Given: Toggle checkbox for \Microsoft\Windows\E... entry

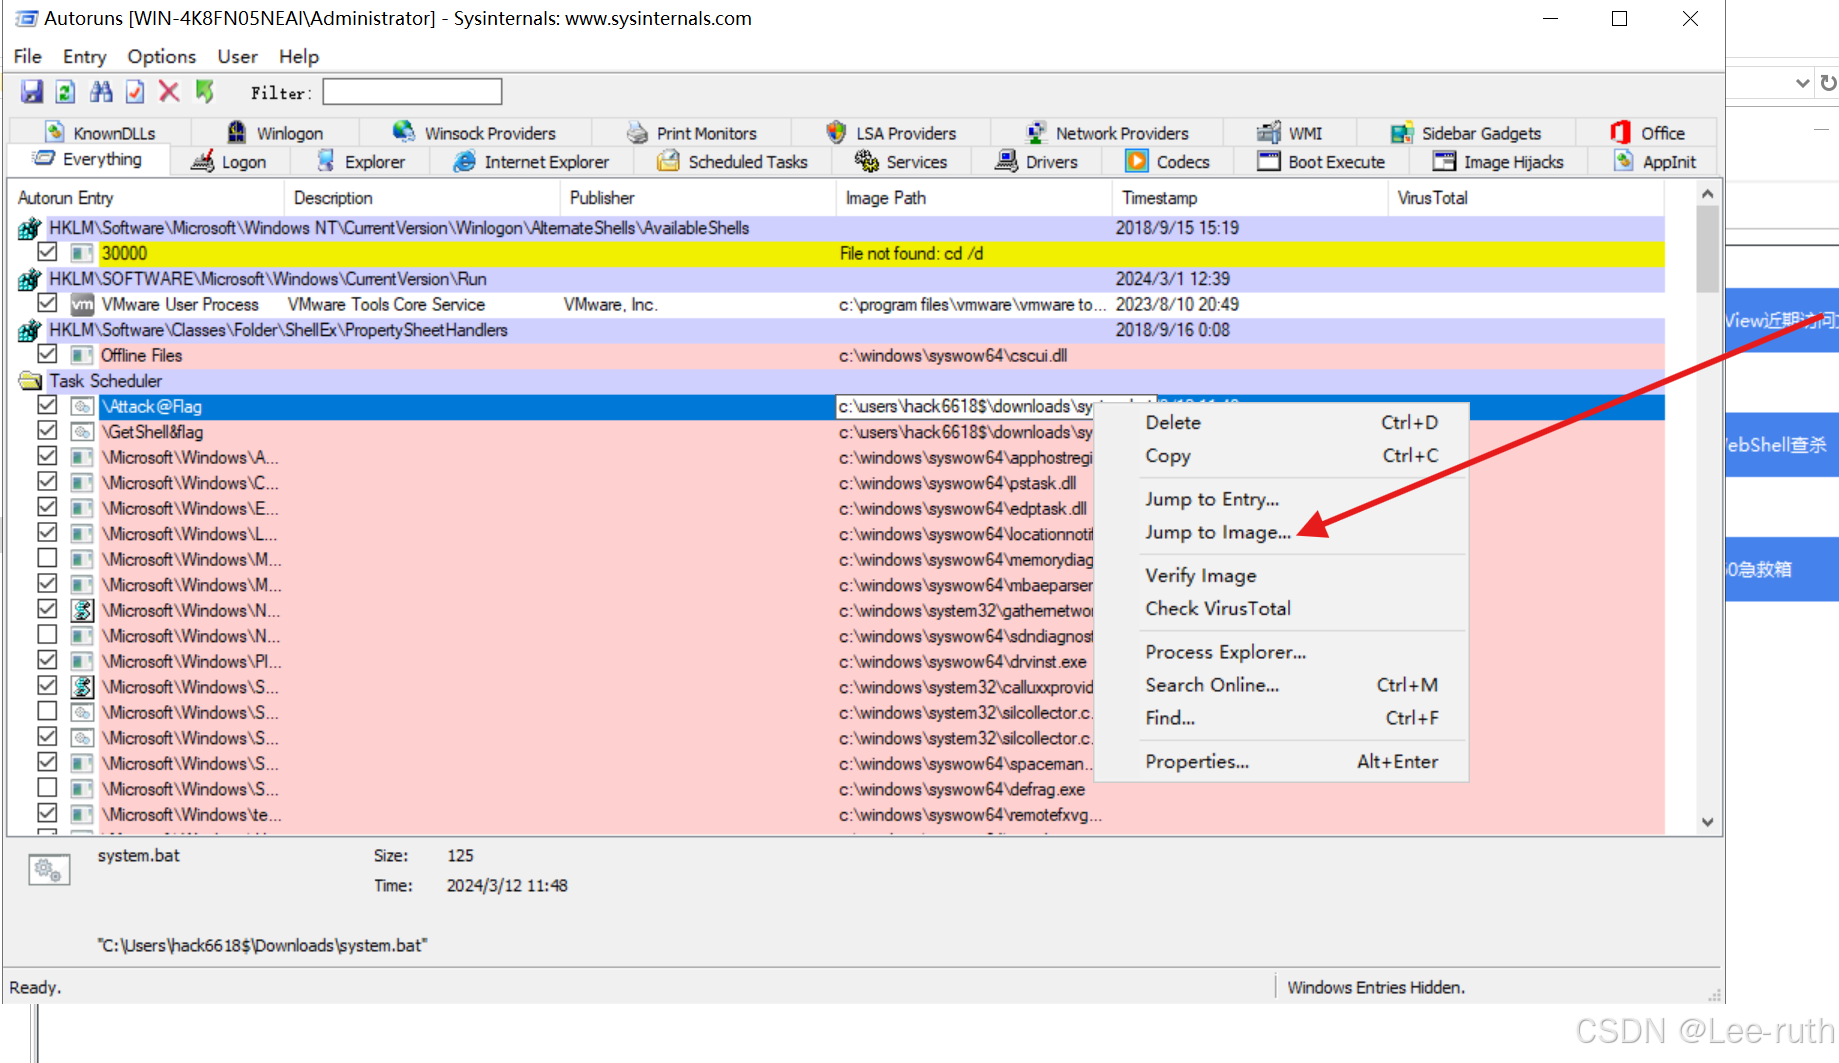Looking at the screenshot, I should coord(47,507).
